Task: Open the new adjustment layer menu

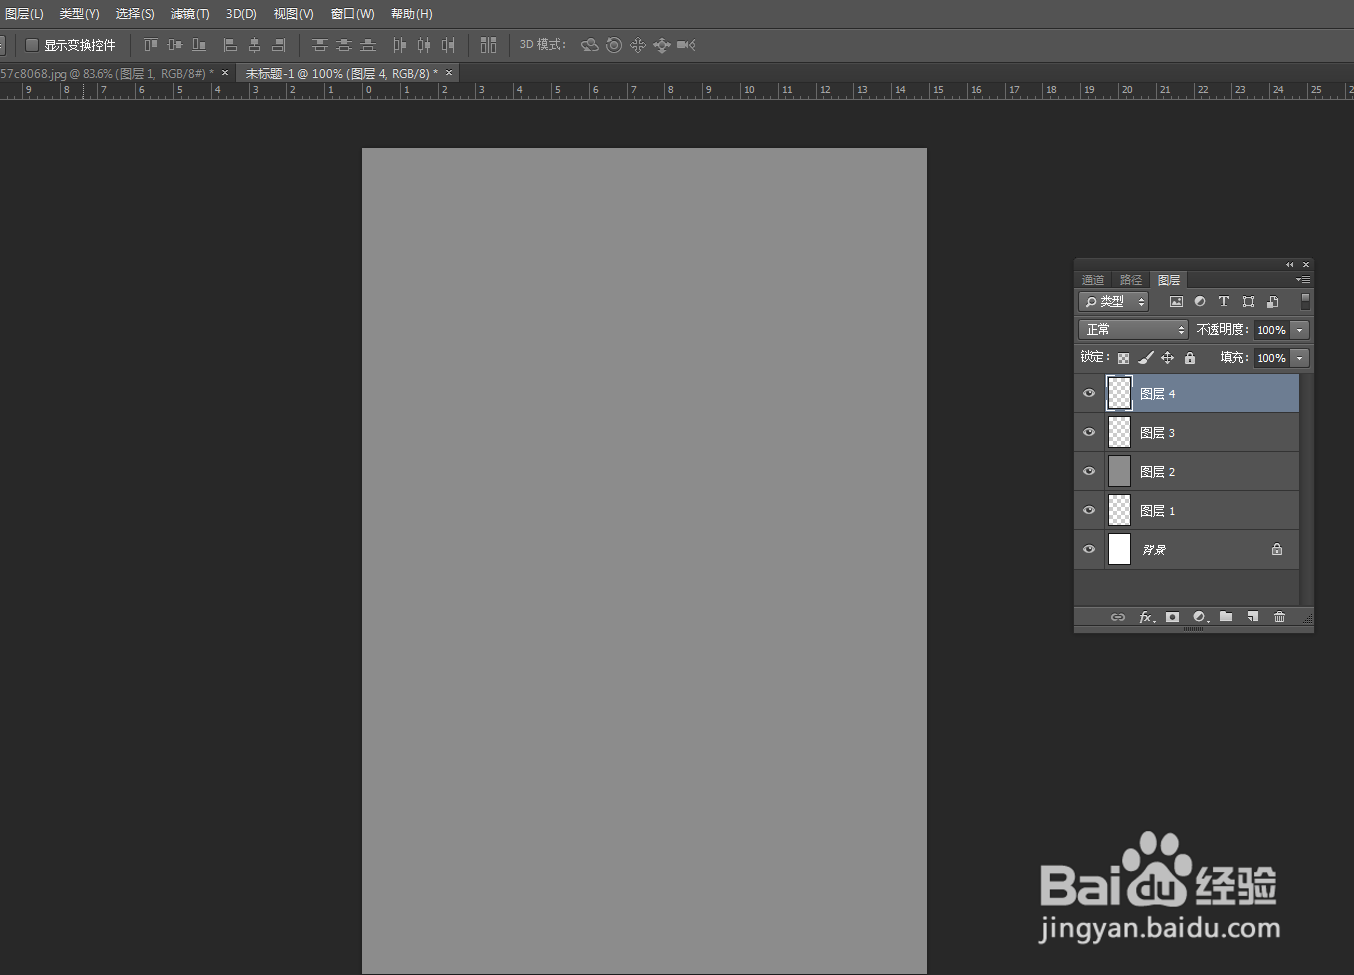Action: pos(1201,617)
